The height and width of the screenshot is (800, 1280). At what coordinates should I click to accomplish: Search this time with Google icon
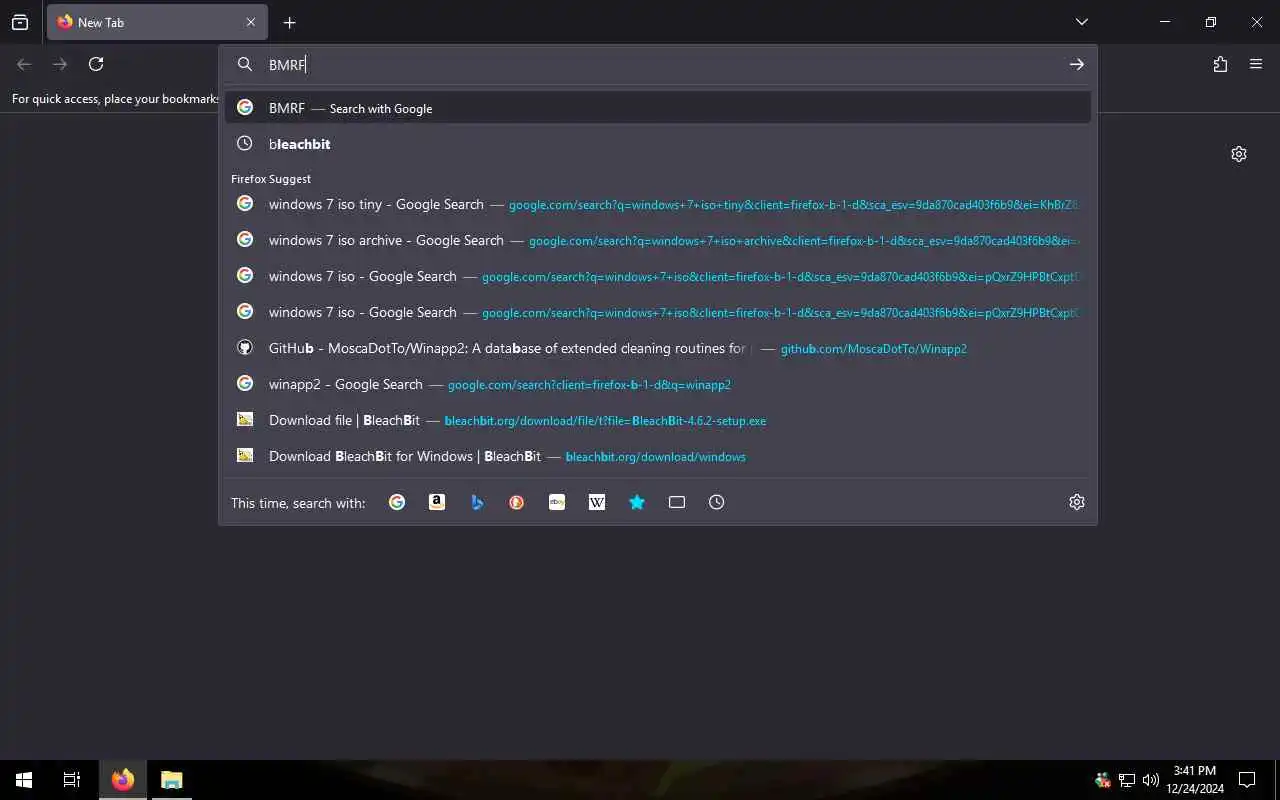(397, 502)
